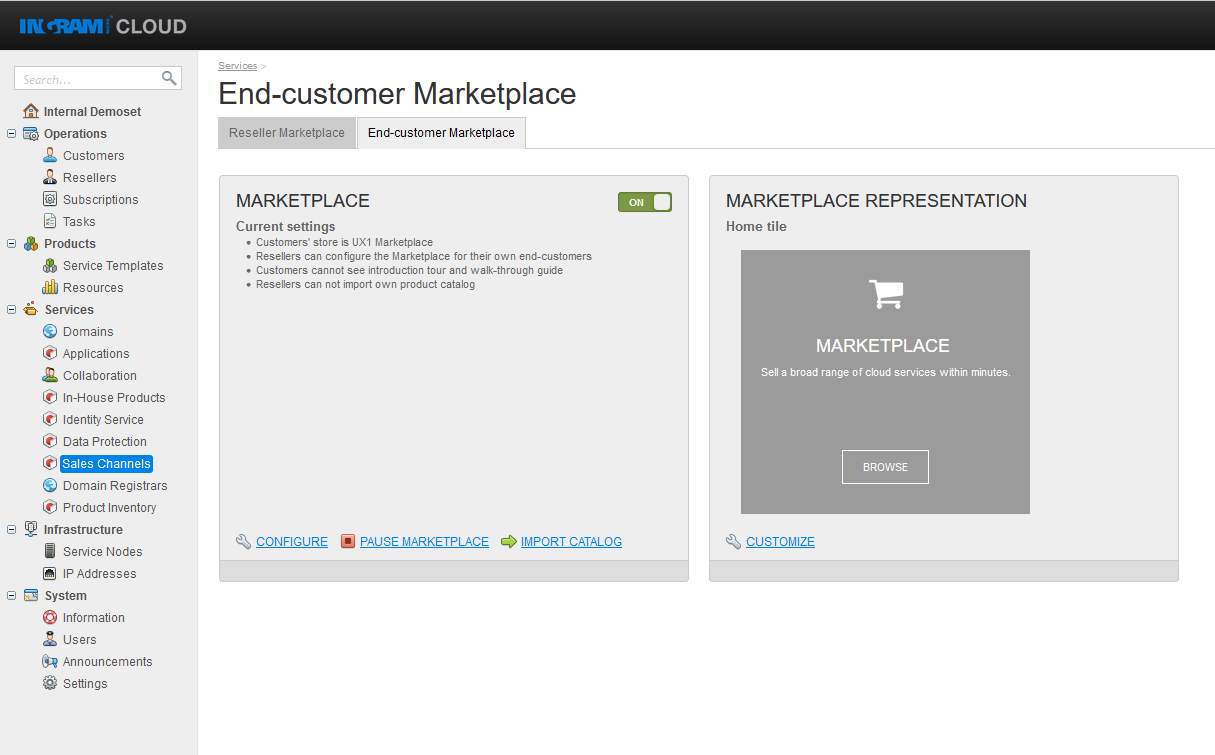The height and width of the screenshot is (755, 1215).
Task: Open Identity Service in the sidebar
Action: coord(48,419)
